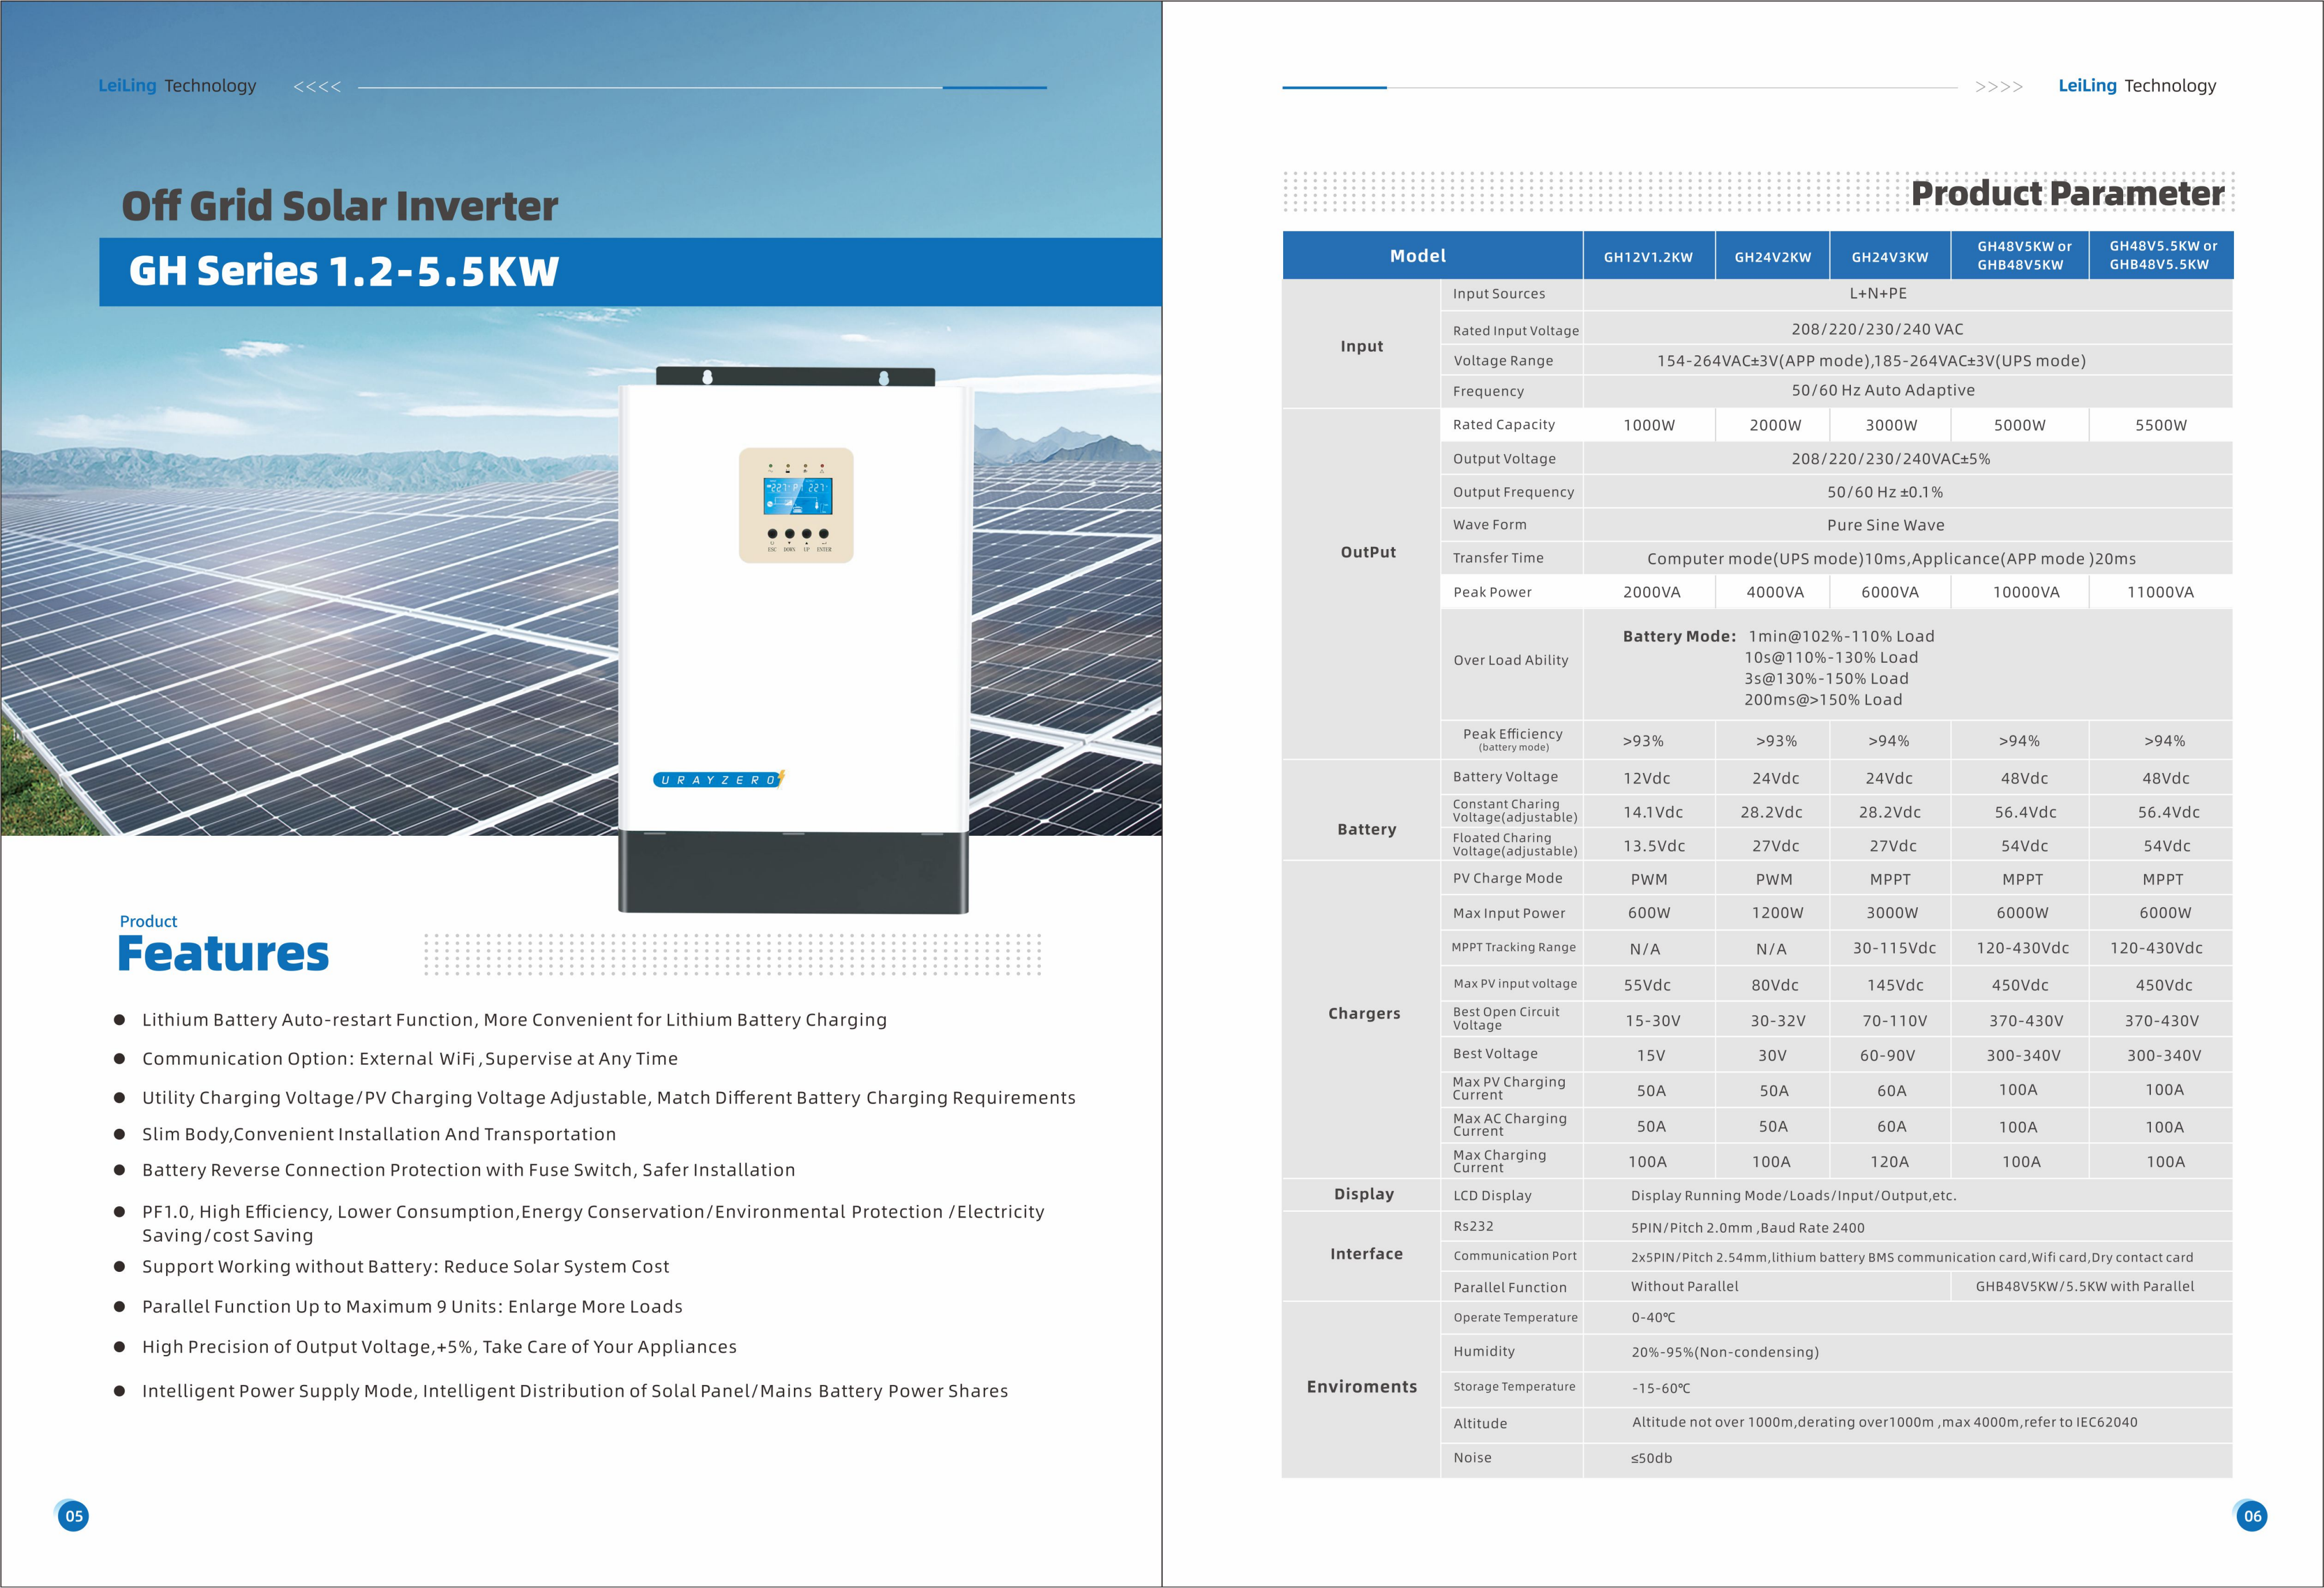This screenshot has height=1588, width=2324.
Task: Click "LeiLing Technology" on the right page
Action: [x=2137, y=86]
